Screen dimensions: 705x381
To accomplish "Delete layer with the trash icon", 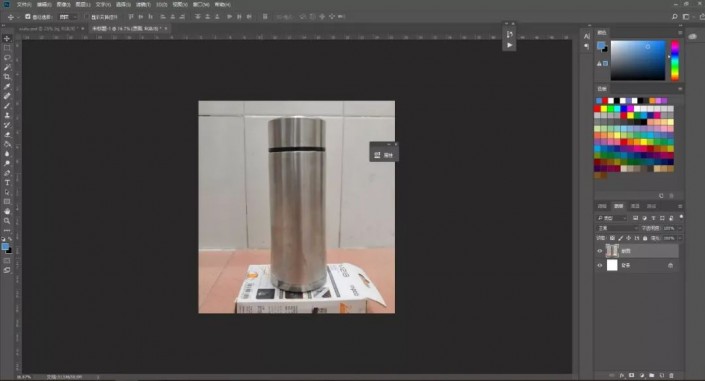I will (x=671, y=375).
